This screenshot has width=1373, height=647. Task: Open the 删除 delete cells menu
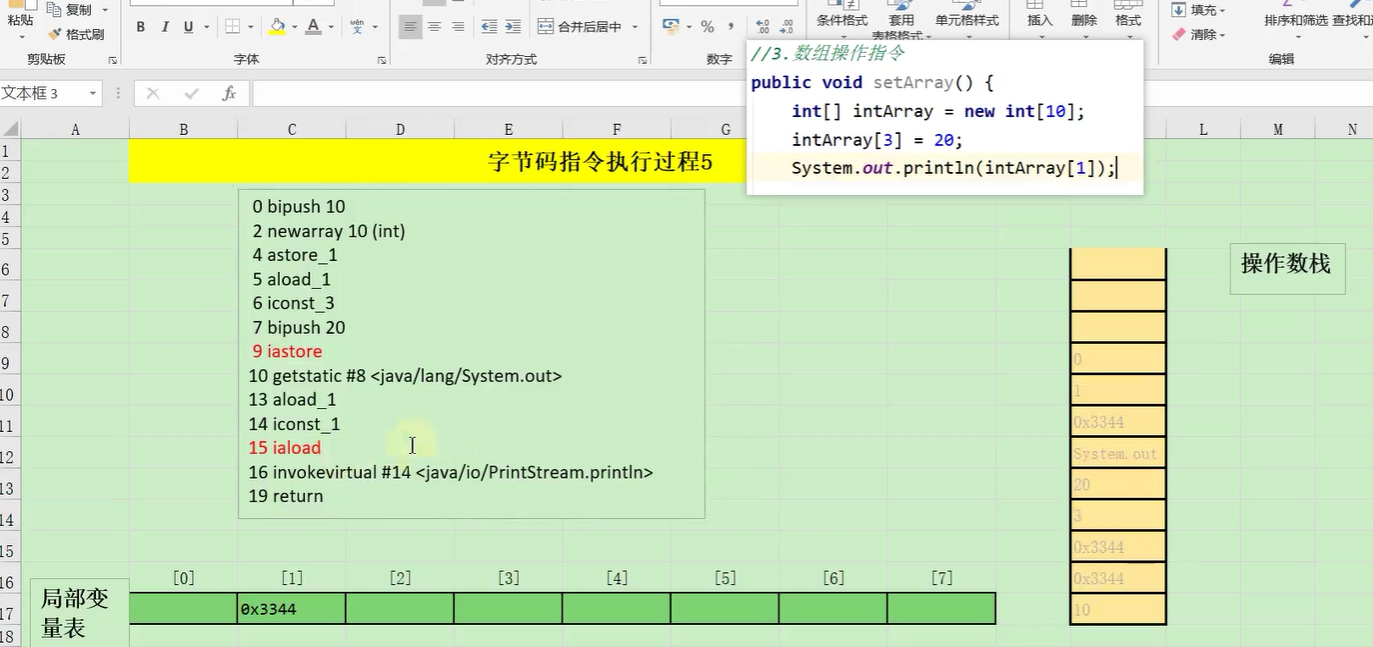tap(1084, 20)
